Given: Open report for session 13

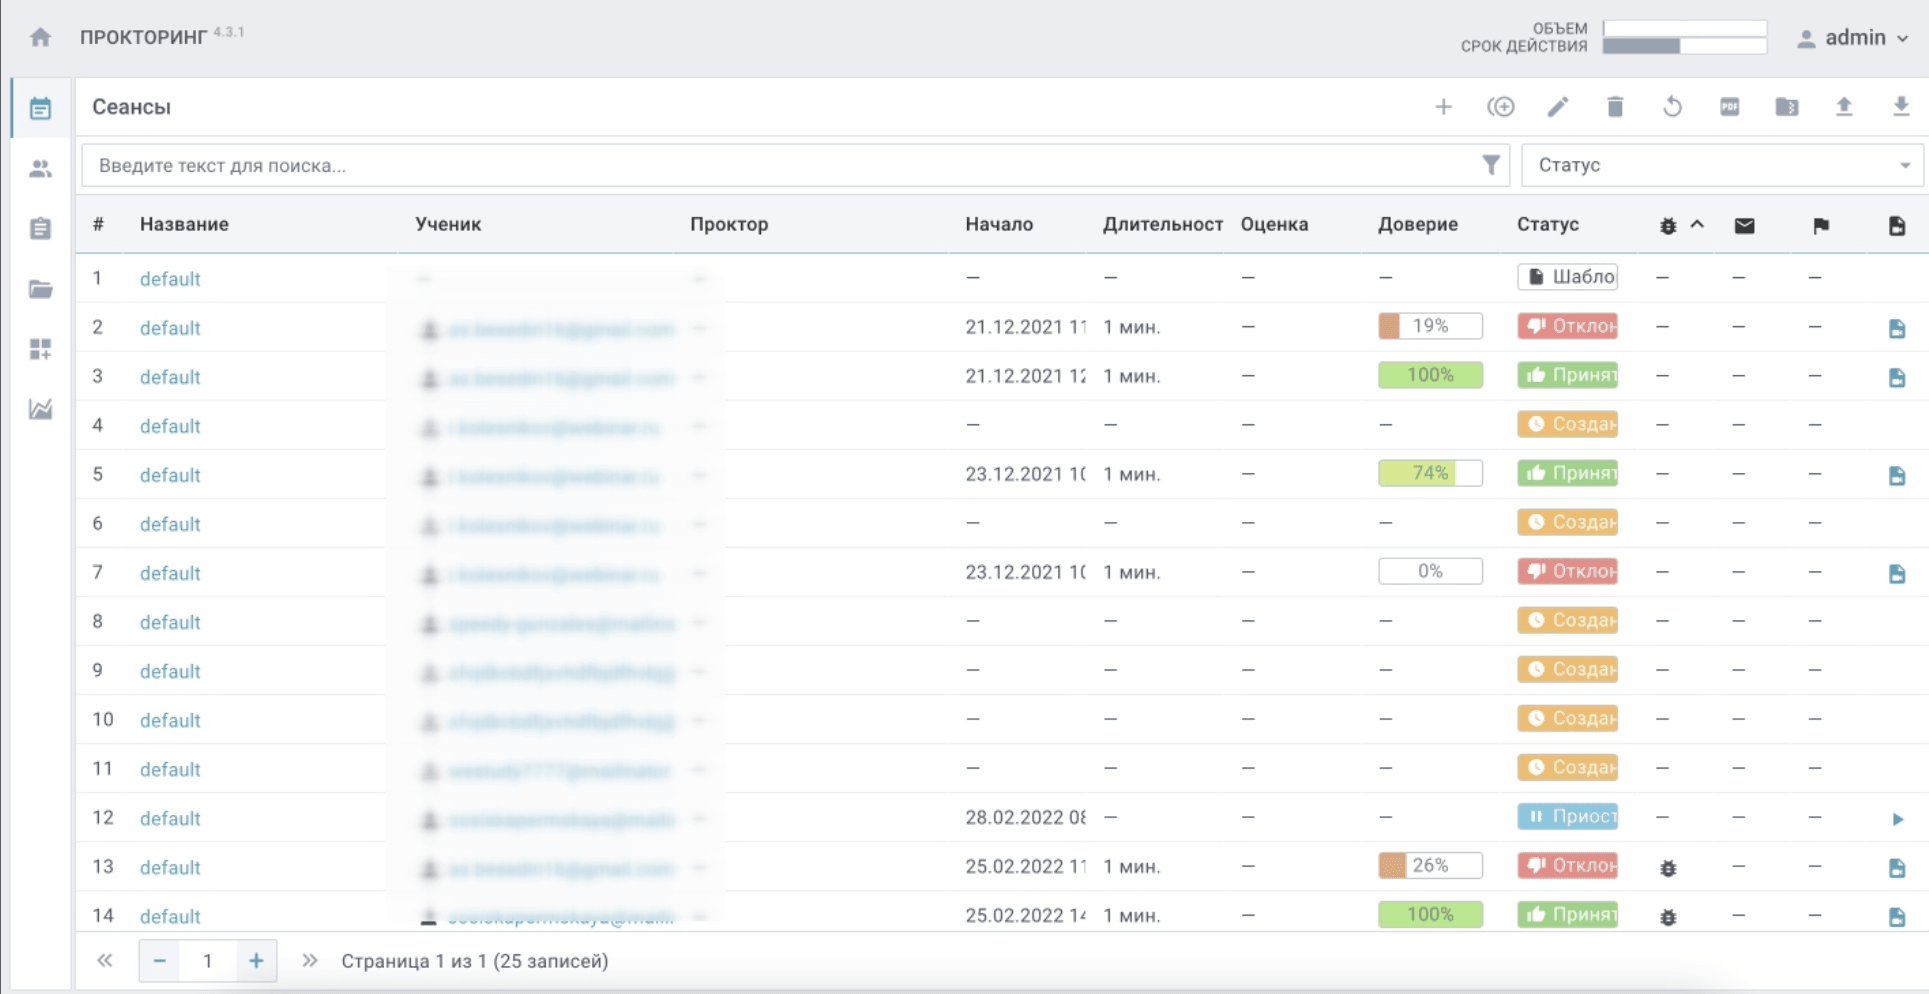Looking at the screenshot, I should [1897, 867].
